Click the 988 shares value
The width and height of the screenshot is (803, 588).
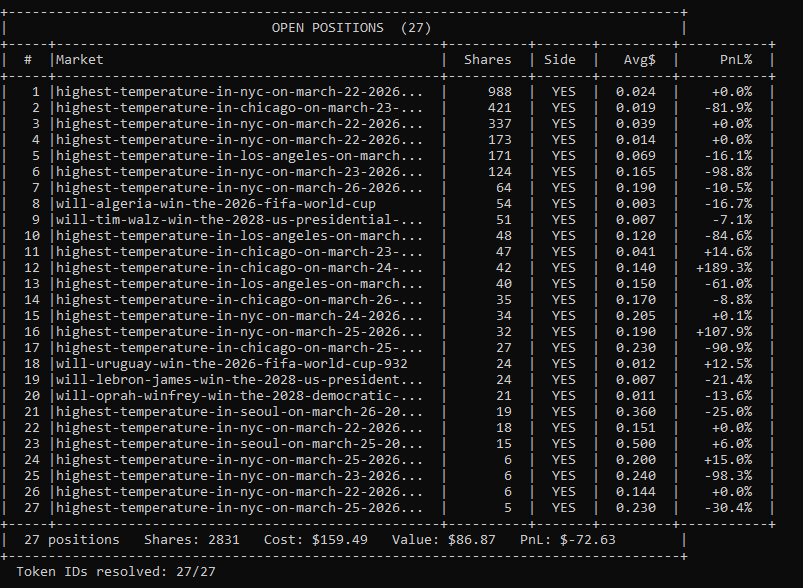click(x=500, y=92)
